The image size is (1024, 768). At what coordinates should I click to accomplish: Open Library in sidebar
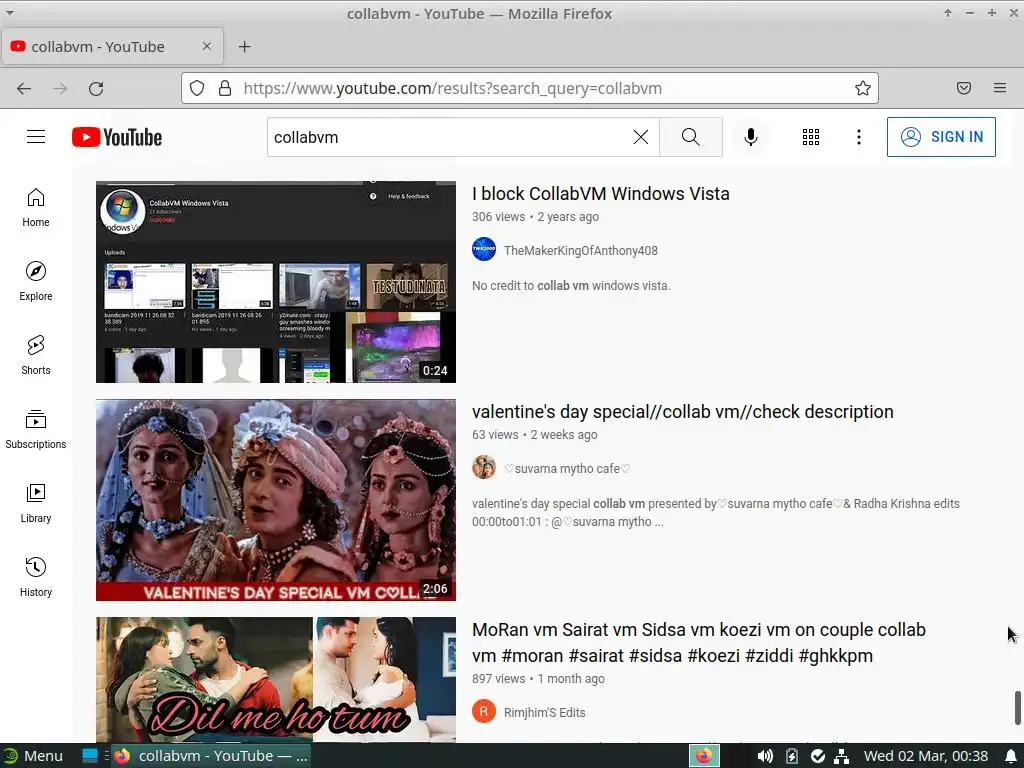click(x=36, y=503)
